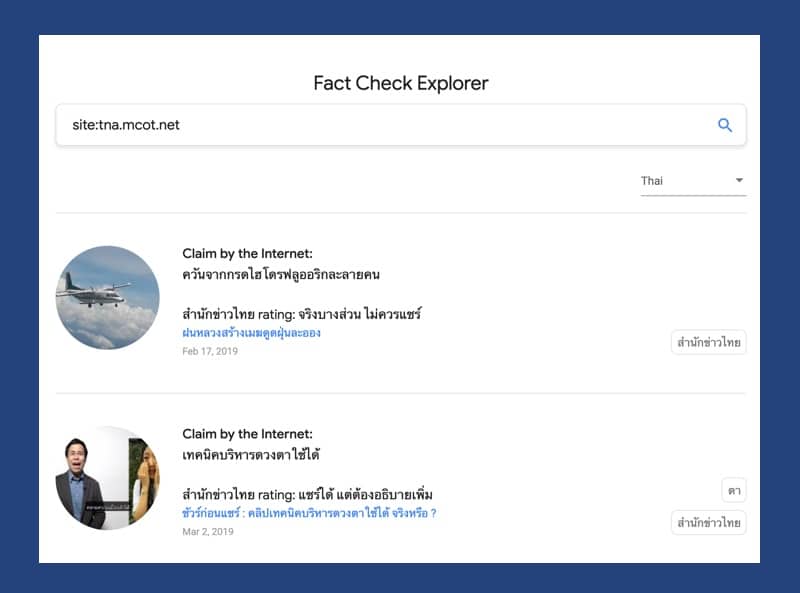Click 'Claim by the Internet' above the airplane claim
The width and height of the screenshot is (800, 593).
[x=247, y=254]
